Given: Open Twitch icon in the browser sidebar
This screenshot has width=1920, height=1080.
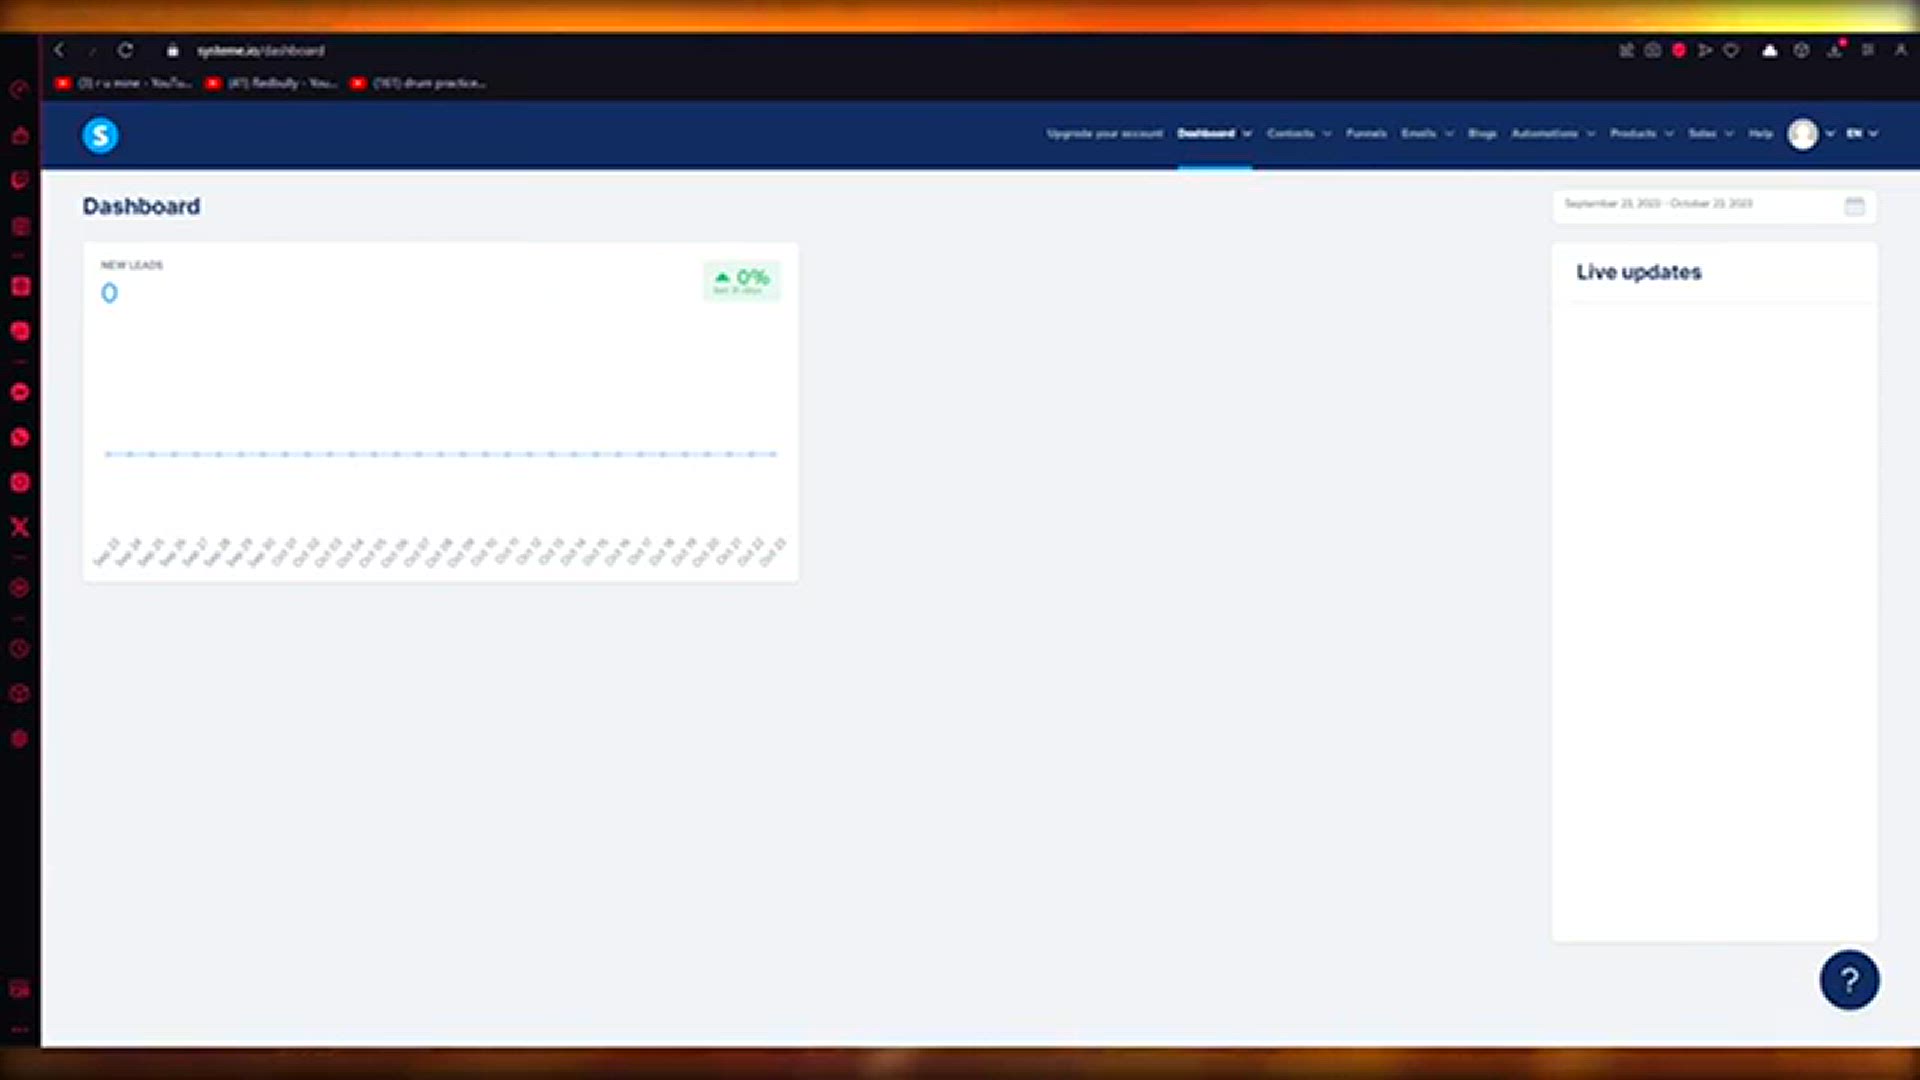Looking at the screenshot, I should (20, 180).
